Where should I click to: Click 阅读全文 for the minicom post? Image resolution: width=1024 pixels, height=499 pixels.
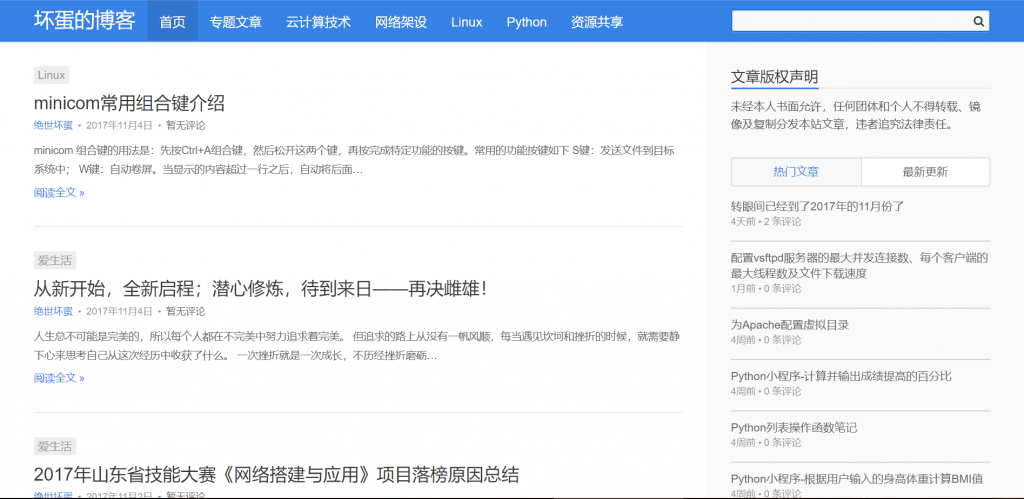59,193
